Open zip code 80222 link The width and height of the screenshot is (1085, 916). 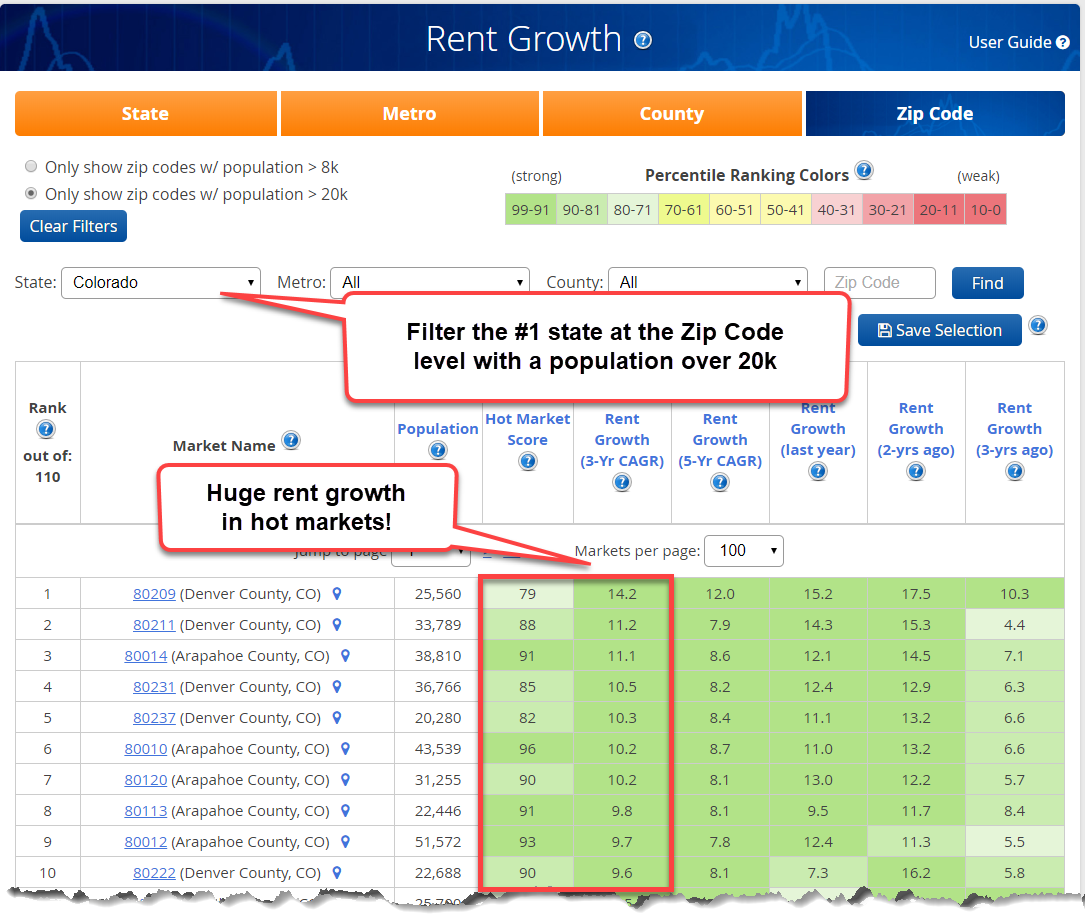click(154, 872)
